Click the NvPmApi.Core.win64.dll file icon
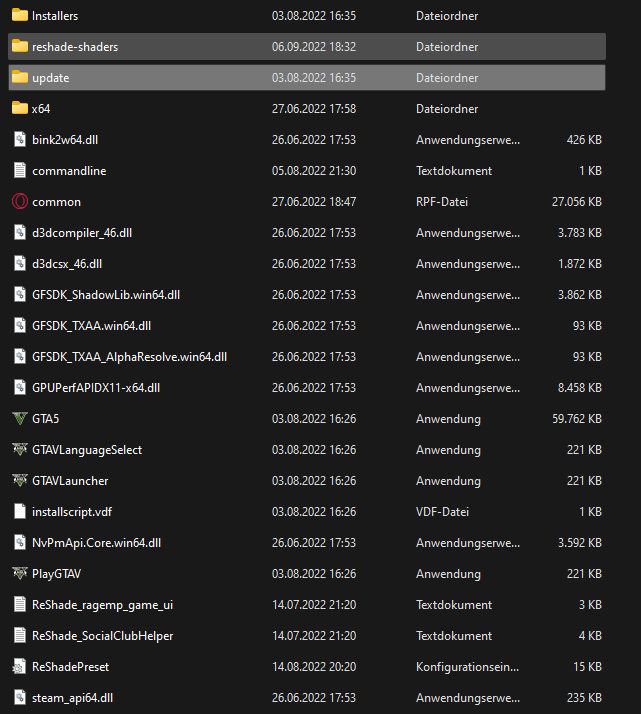641x714 pixels. point(20,542)
